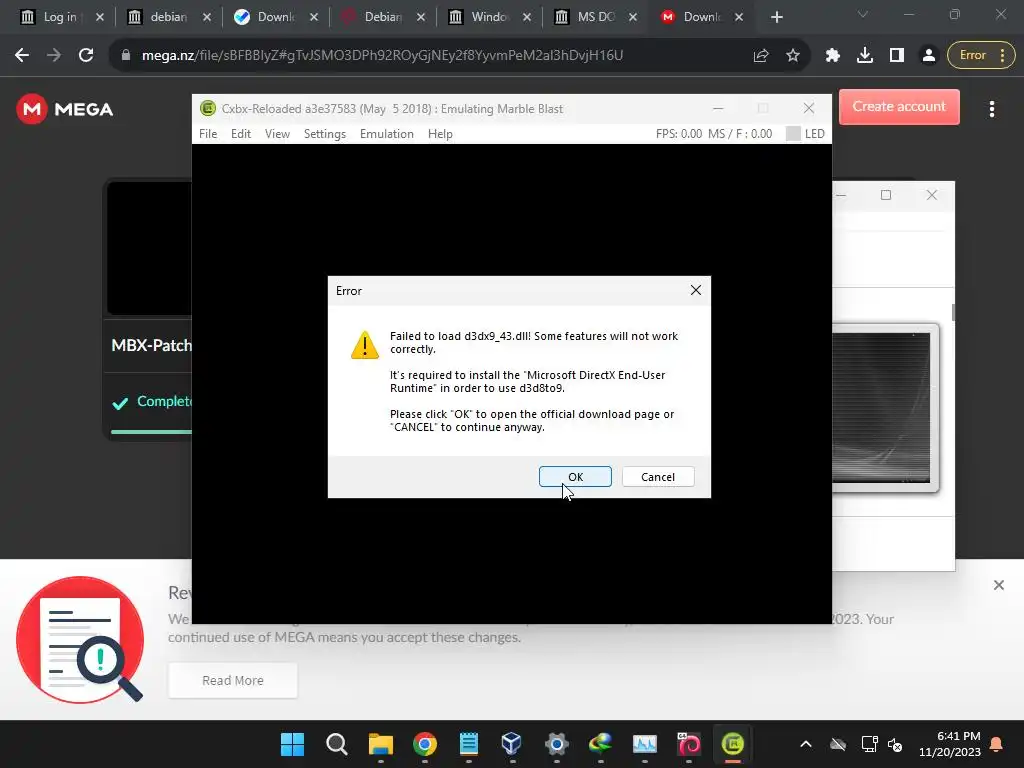This screenshot has width=1024, height=768.
Task: Open File Explorer from taskbar
Action: click(x=381, y=744)
